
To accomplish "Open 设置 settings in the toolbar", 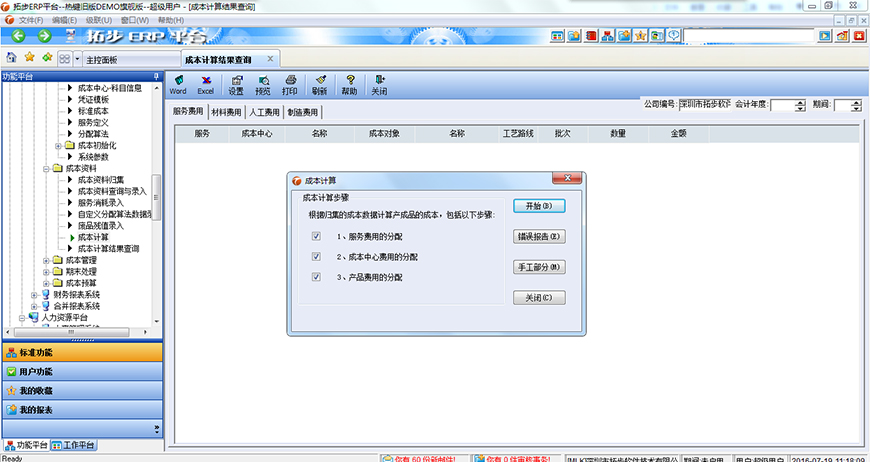I will tap(236, 84).
